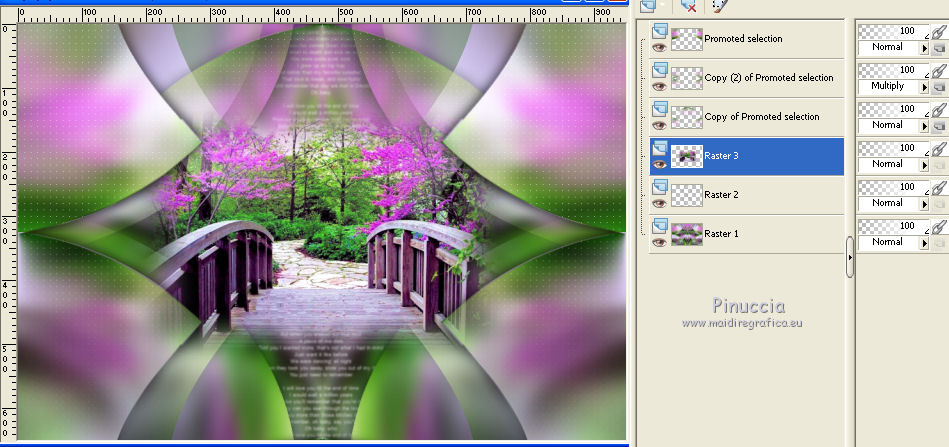Click the layer type icon of Raster 1

pyautogui.click(x=659, y=226)
